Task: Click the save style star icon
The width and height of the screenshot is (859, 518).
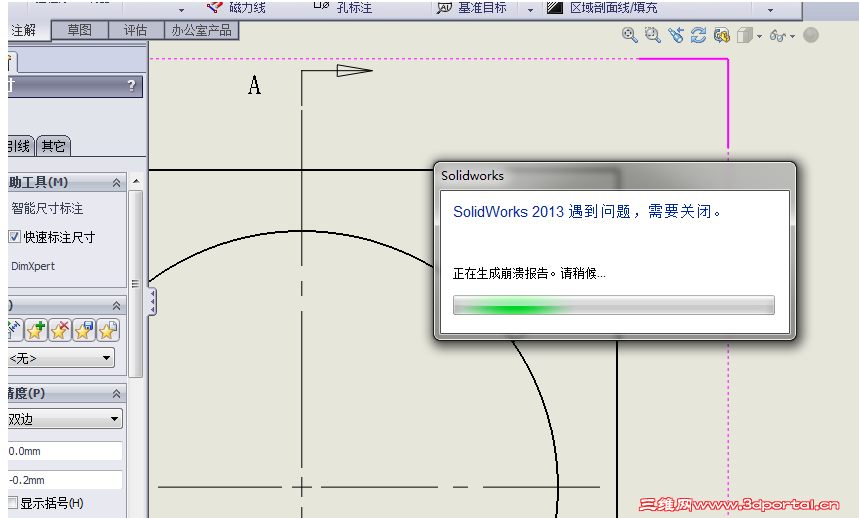Action: pos(84,330)
